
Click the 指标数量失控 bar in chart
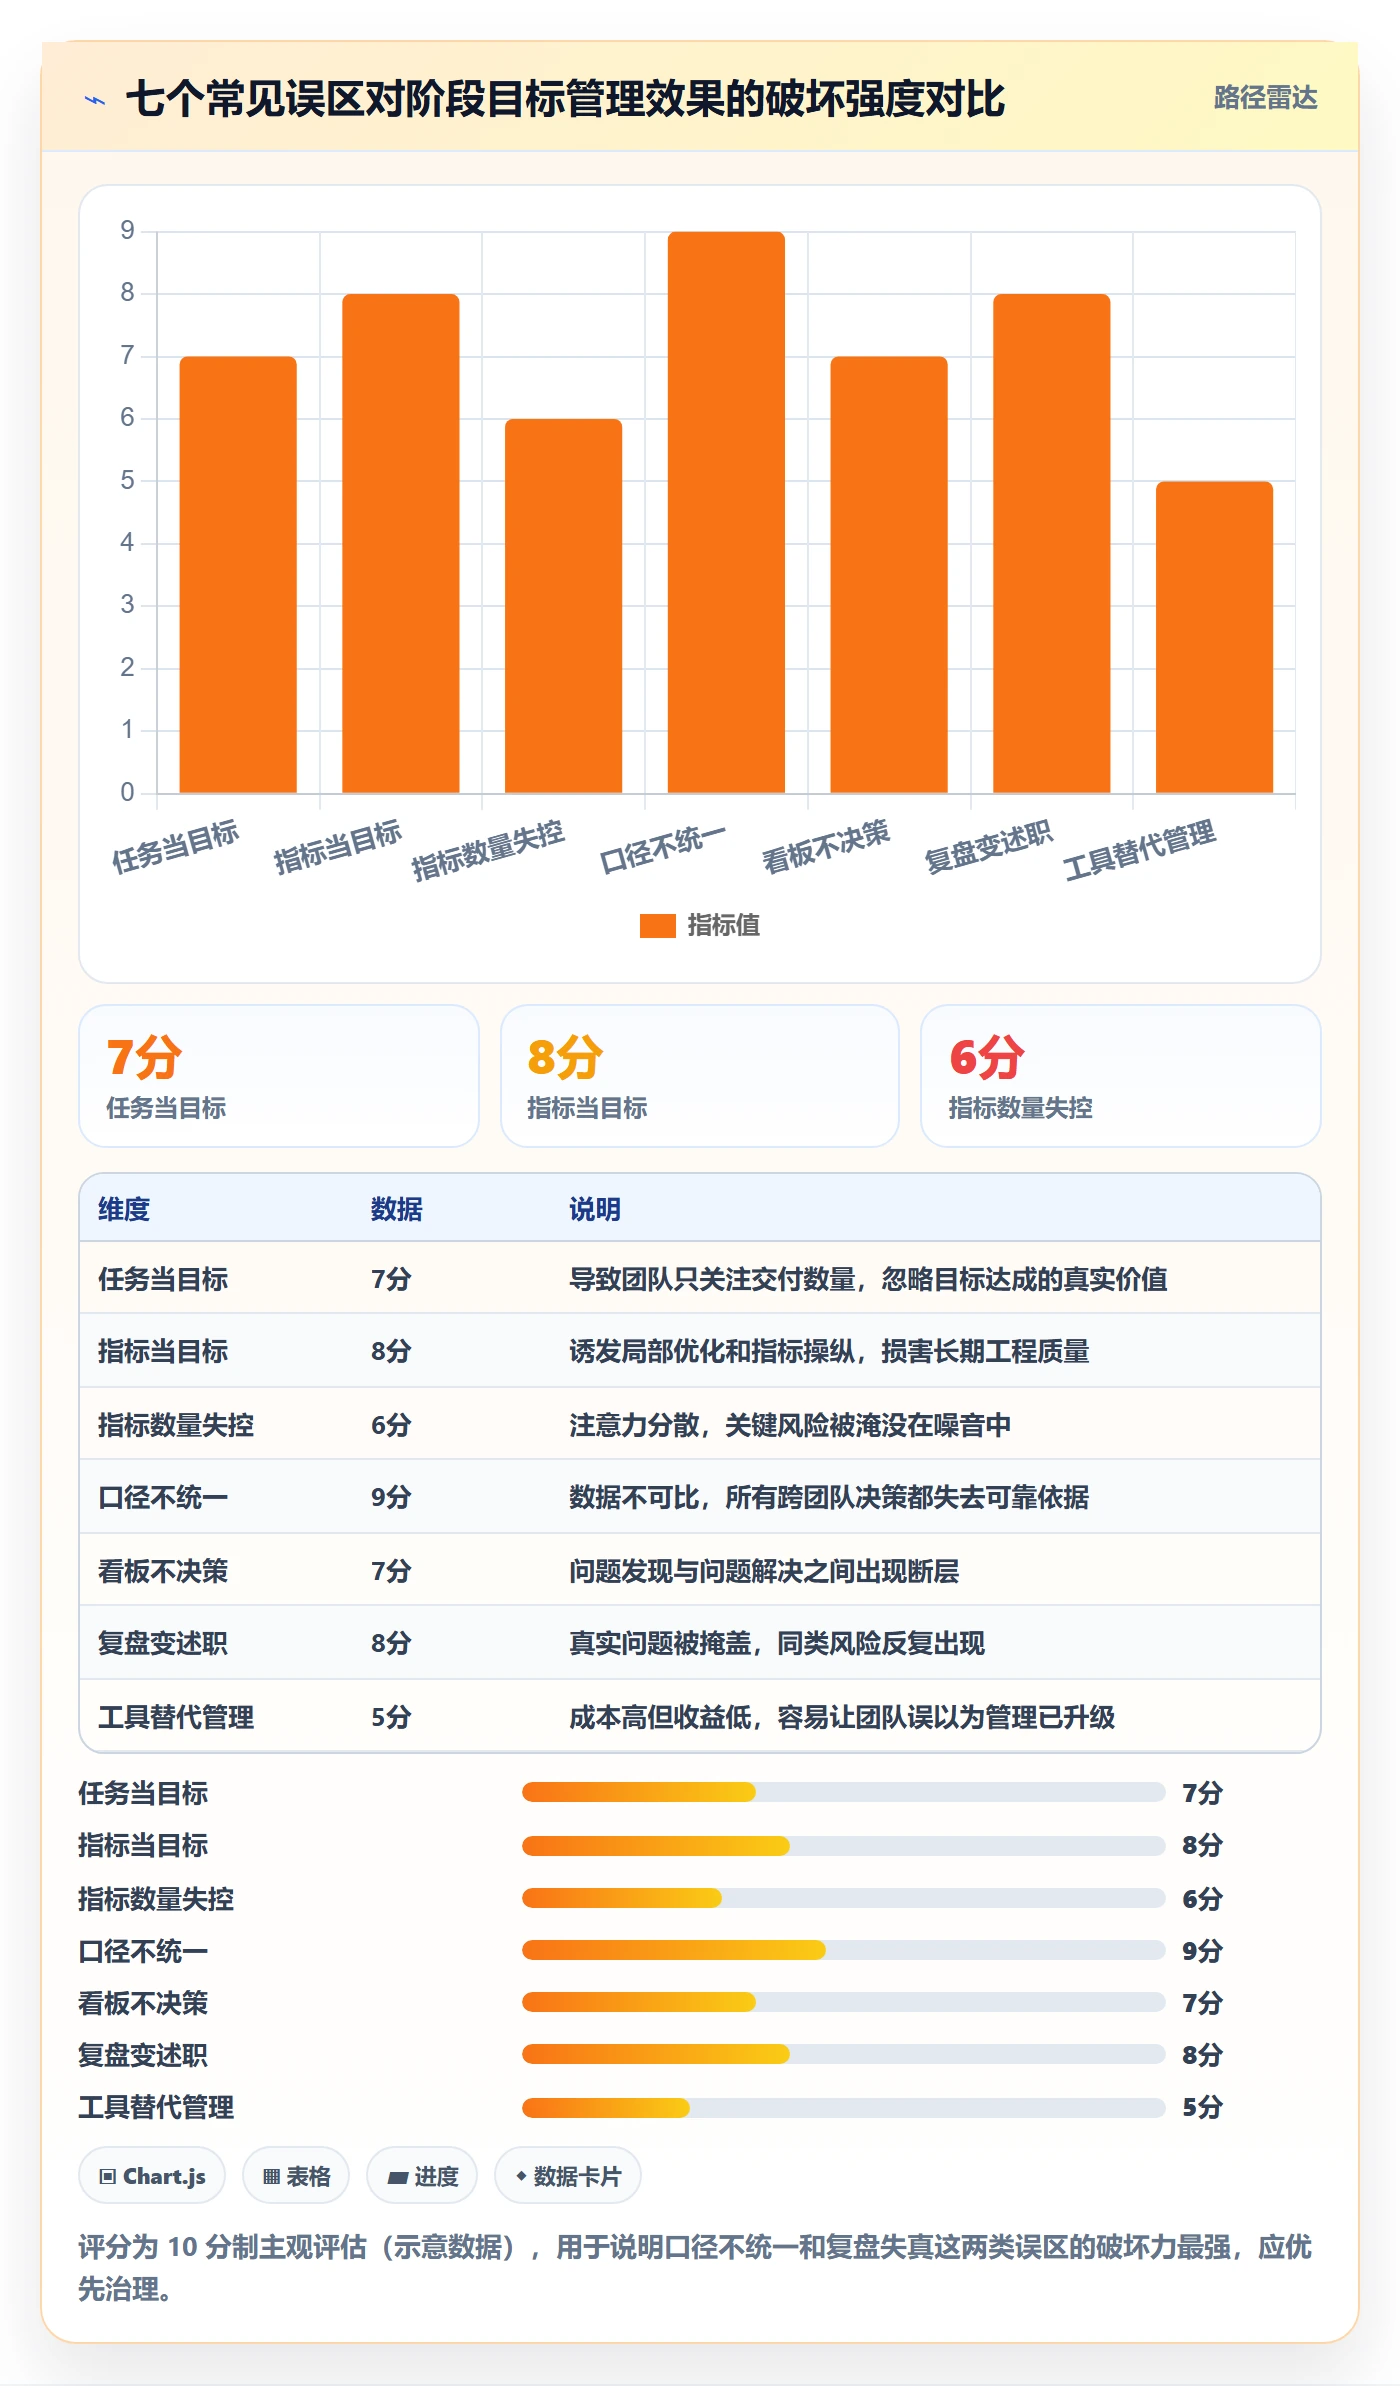click(563, 606)
